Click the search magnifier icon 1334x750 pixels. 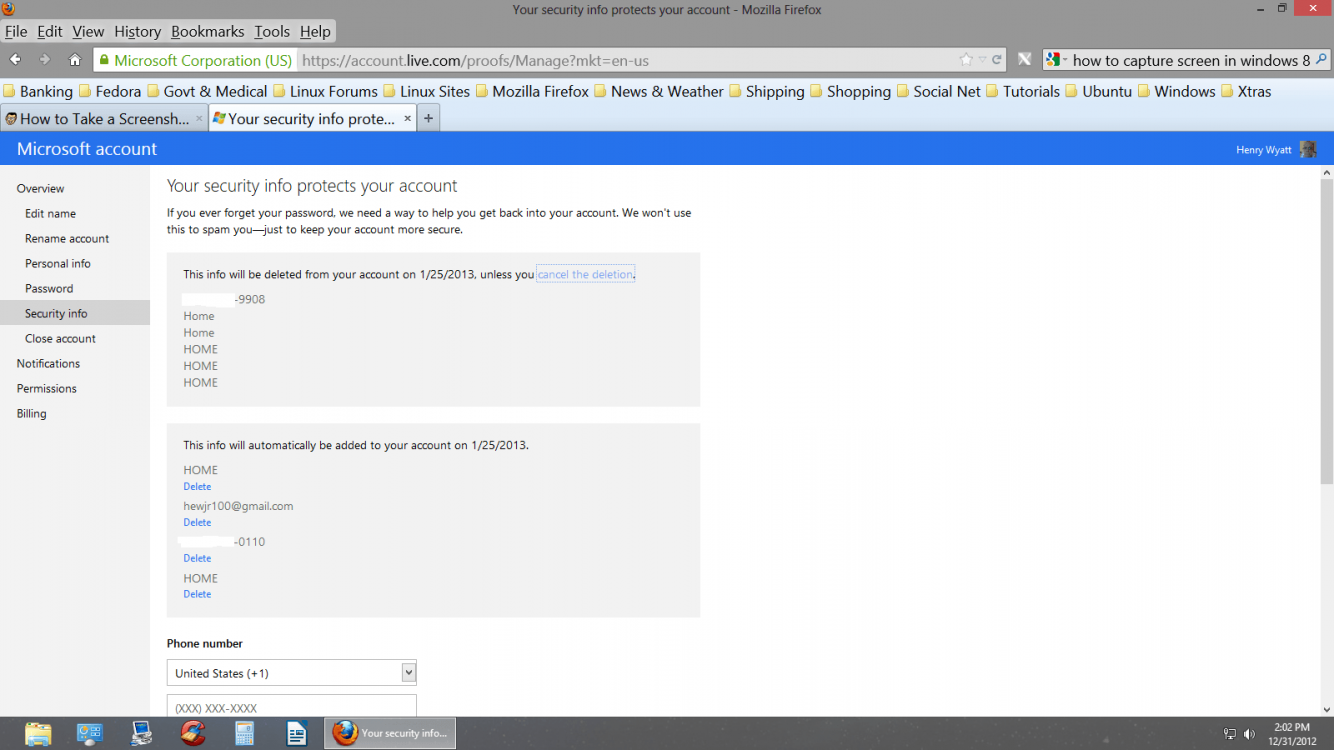pyautogui.click(x=1321, y=60)
